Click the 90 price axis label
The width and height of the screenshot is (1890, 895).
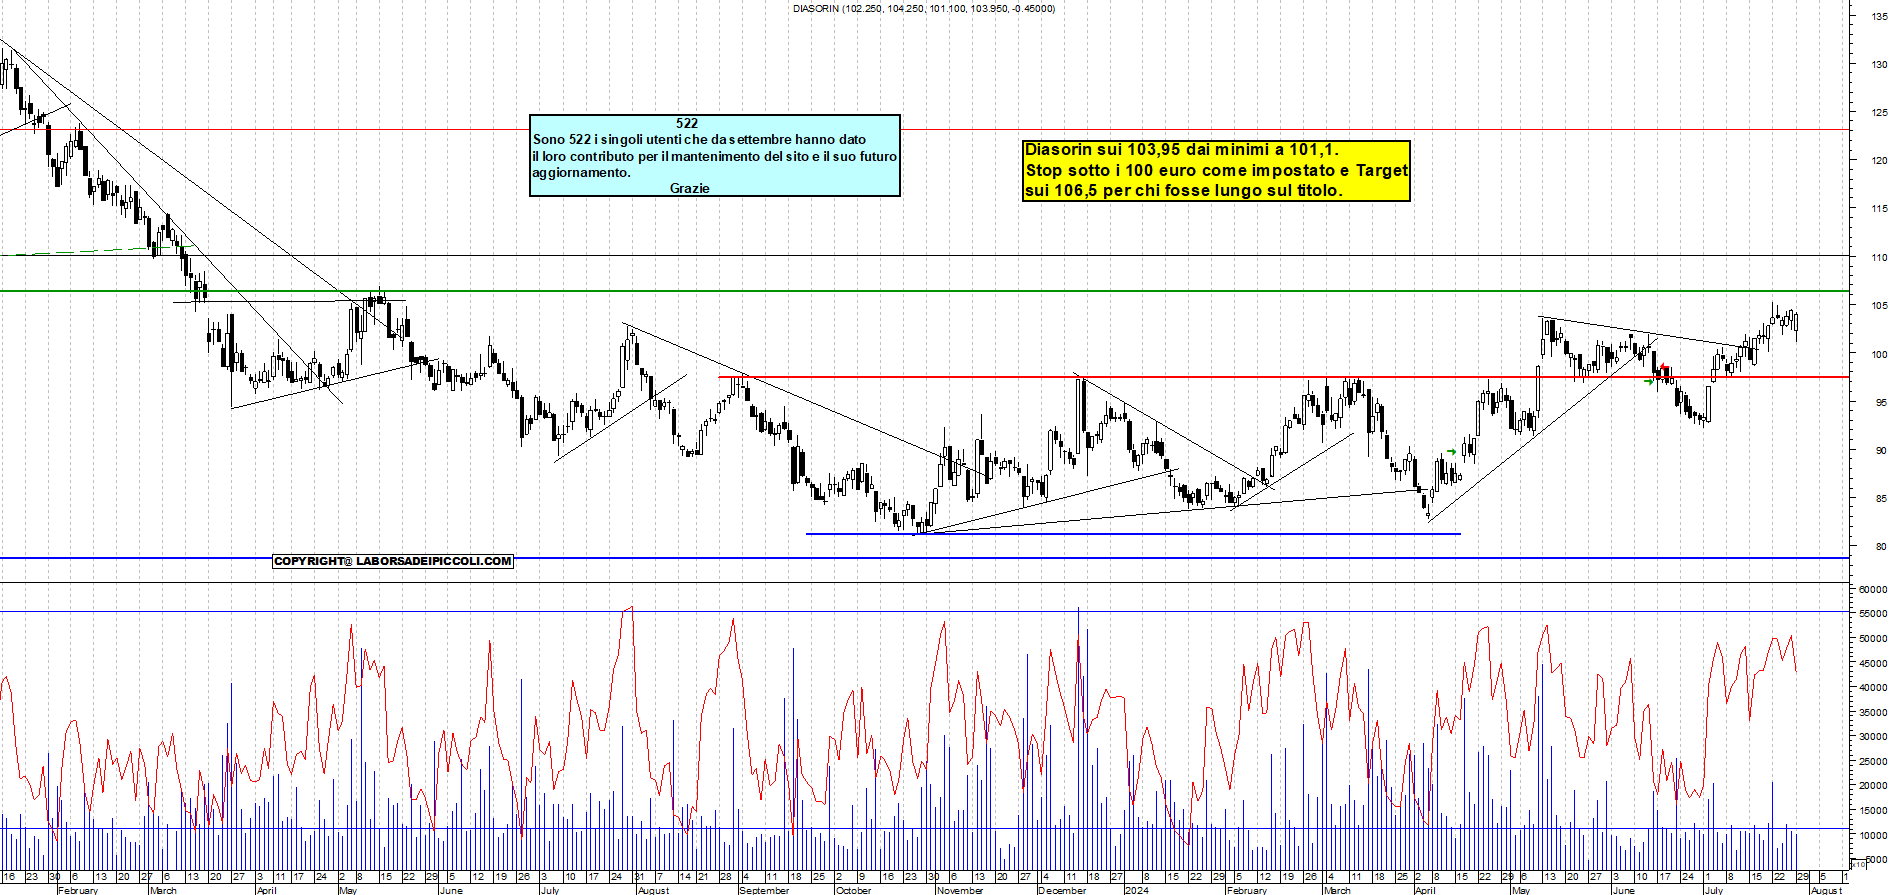pyautogui.click(x=1882, y=451)
